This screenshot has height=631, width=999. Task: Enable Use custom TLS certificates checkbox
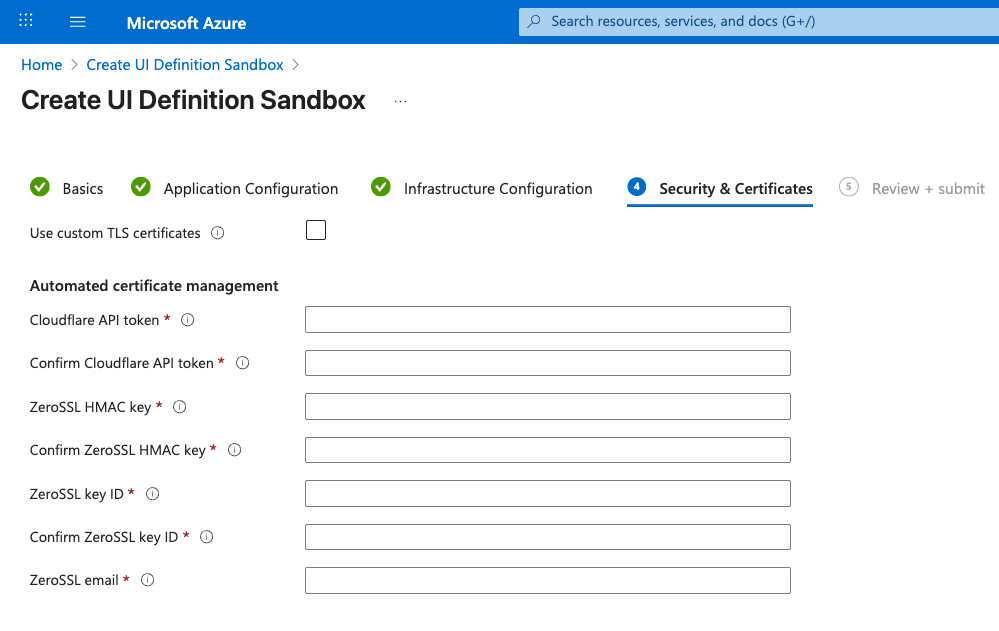click(x=316, y=230)
